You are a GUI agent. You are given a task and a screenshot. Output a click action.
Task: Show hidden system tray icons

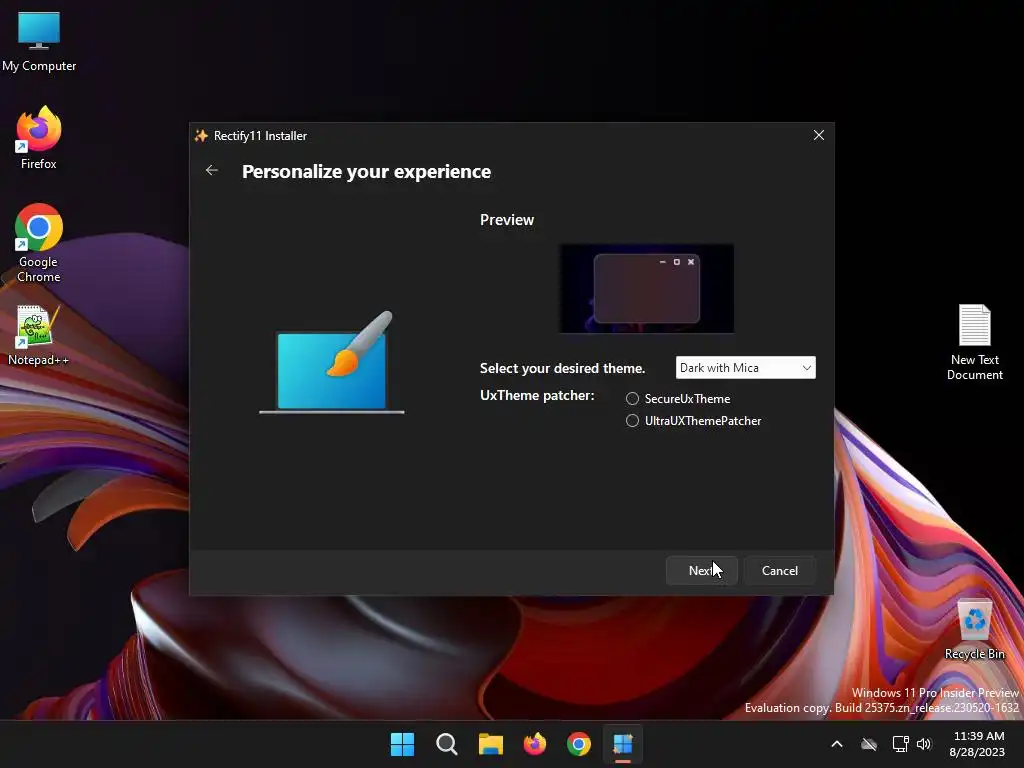tap(837, 744)
